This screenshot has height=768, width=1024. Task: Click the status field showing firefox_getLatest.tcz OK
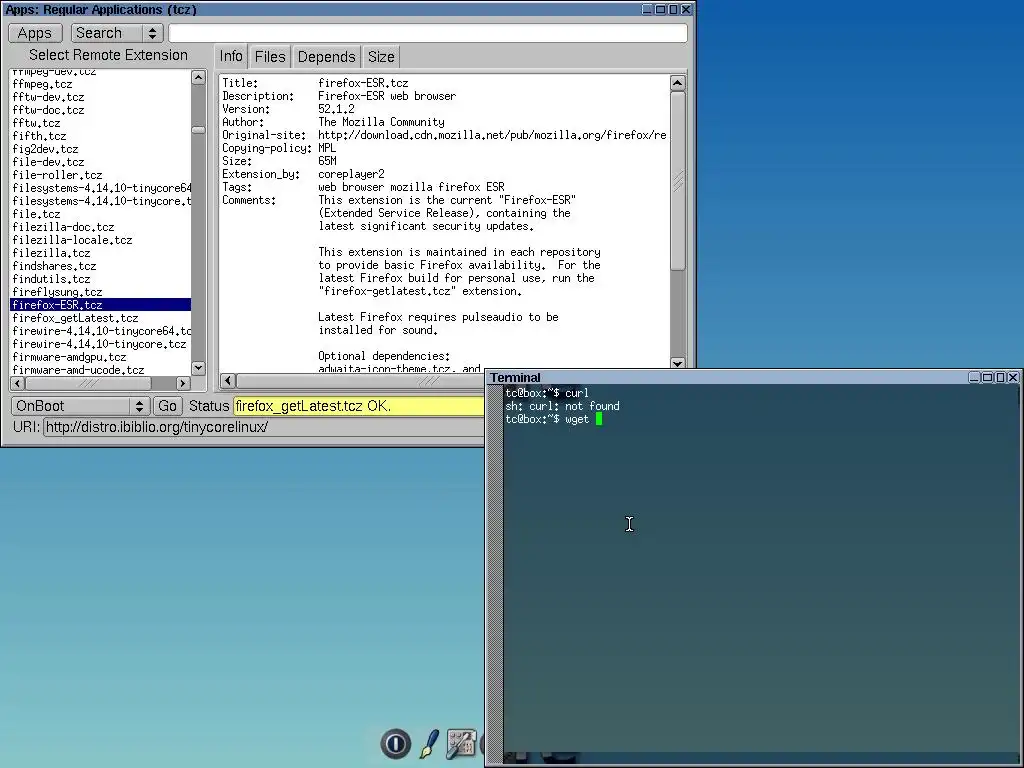coord(359,406)
